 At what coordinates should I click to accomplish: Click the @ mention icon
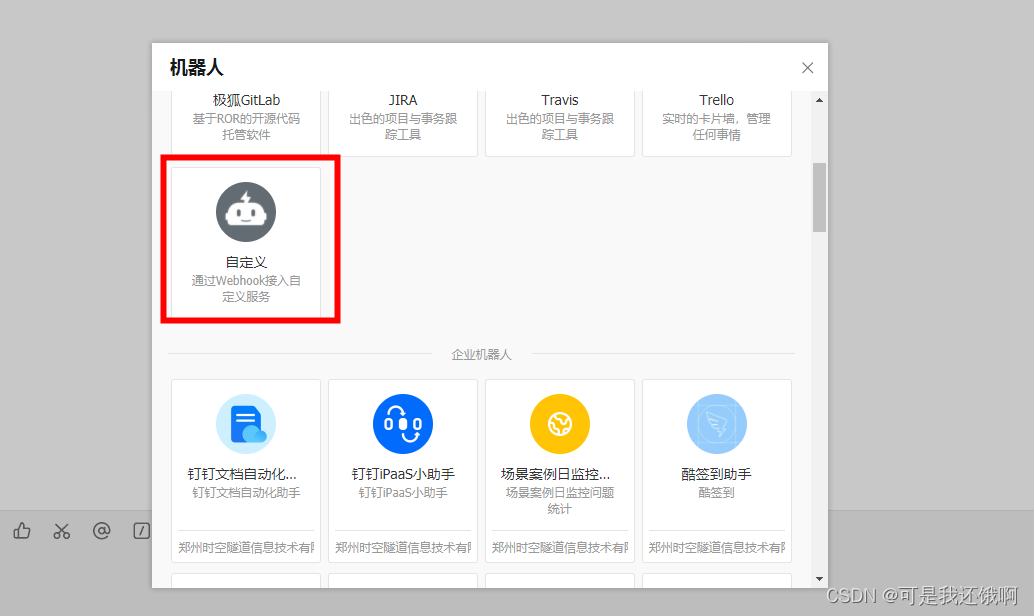tap(102, 530)
